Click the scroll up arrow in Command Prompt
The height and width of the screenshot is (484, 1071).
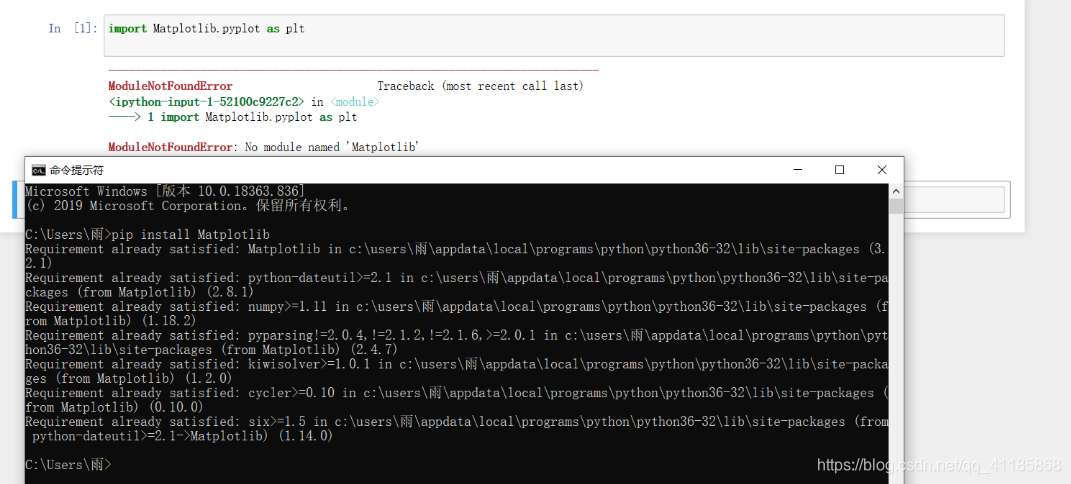click(896, 190)
